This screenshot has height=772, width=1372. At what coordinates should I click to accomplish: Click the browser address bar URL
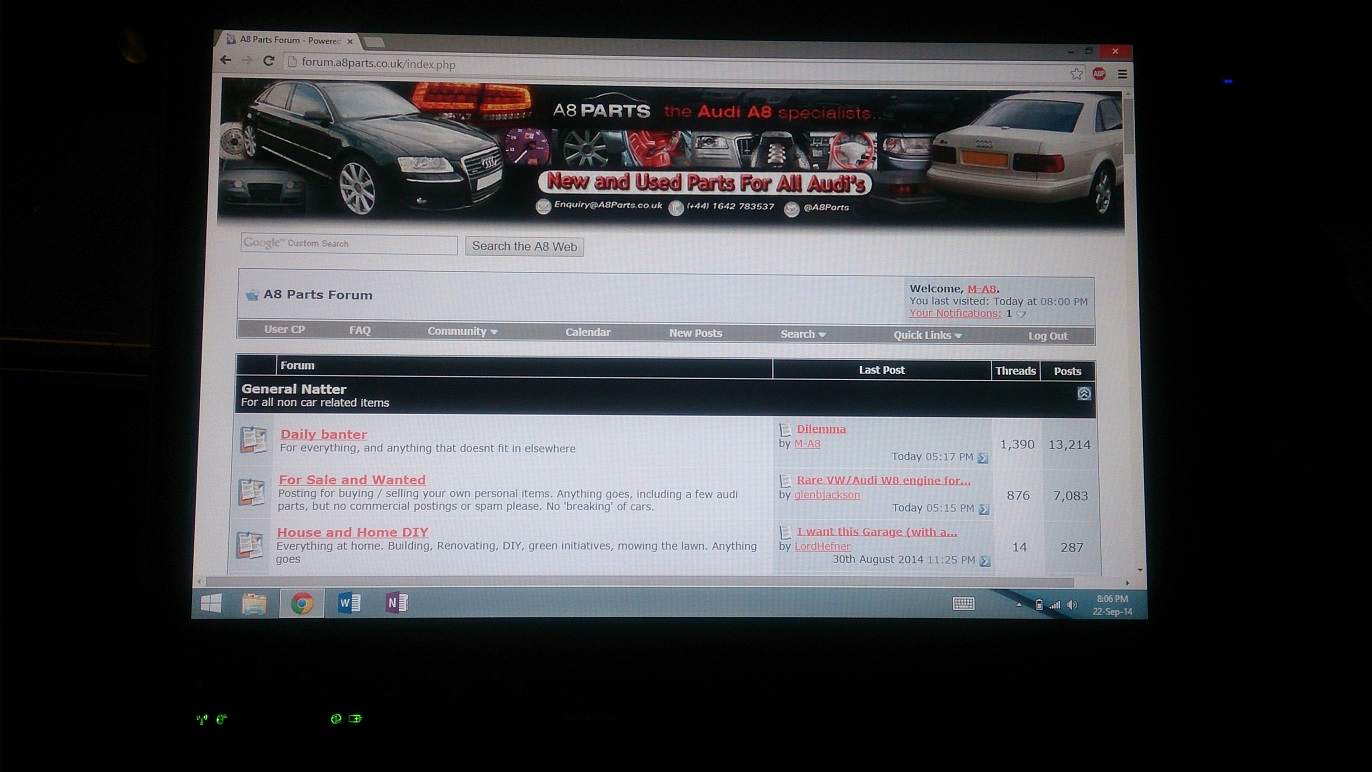378,64
